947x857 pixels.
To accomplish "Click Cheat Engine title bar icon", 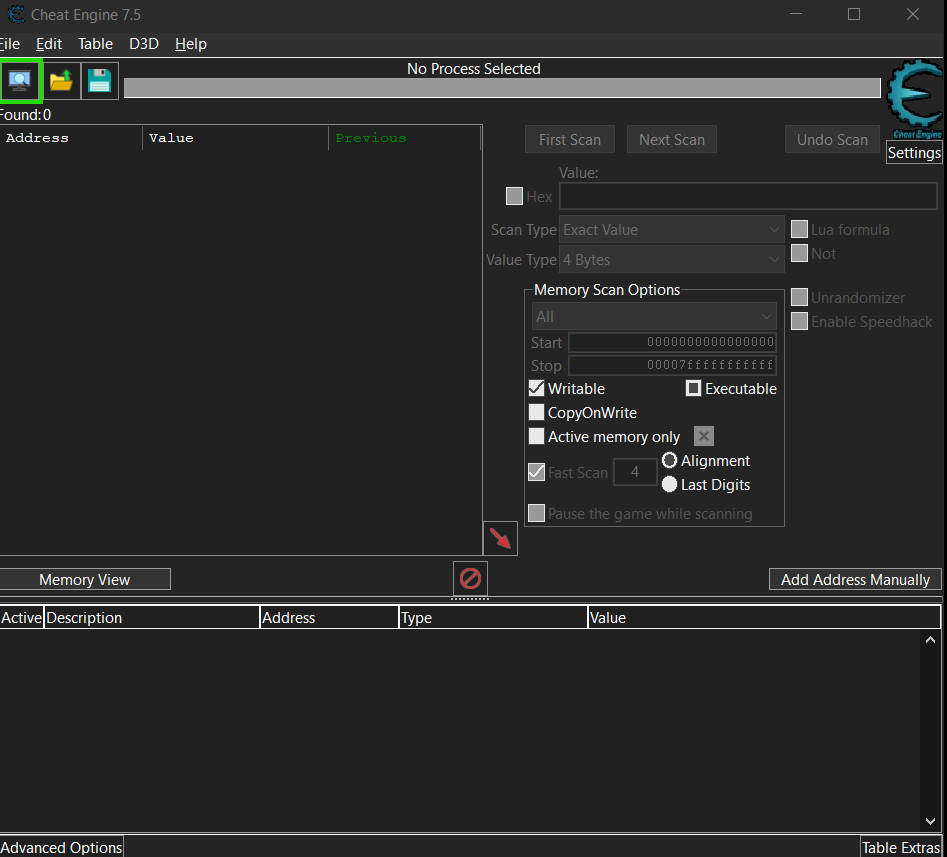I will (16, 14).
